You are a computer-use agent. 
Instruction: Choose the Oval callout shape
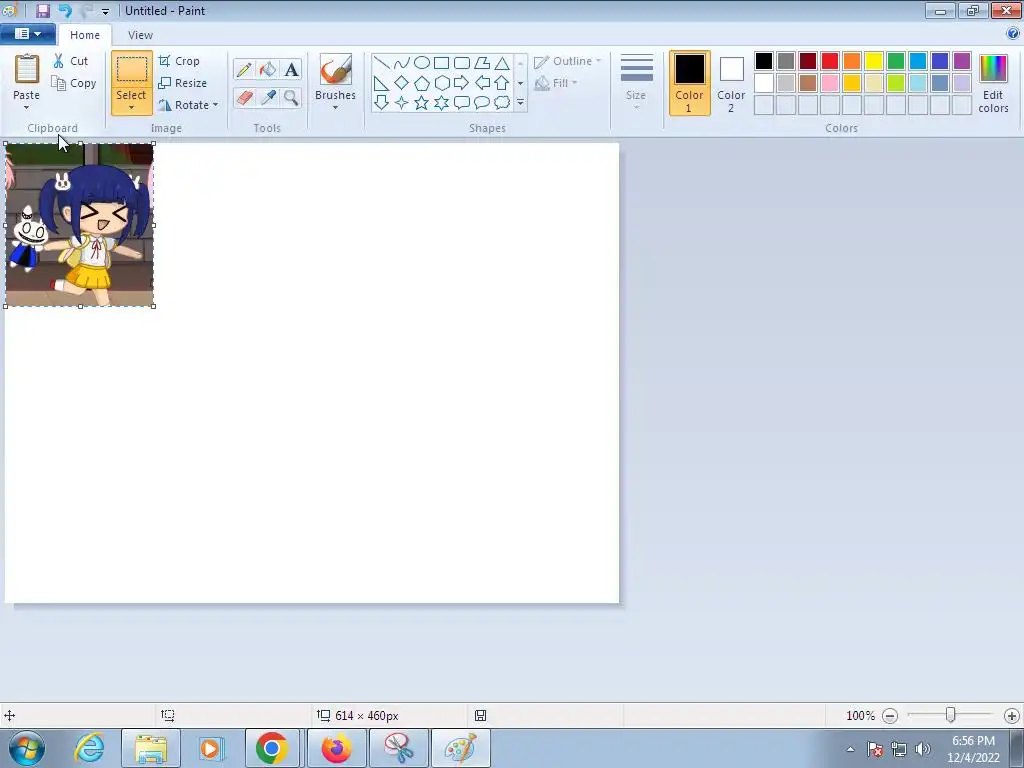(482, 103)
